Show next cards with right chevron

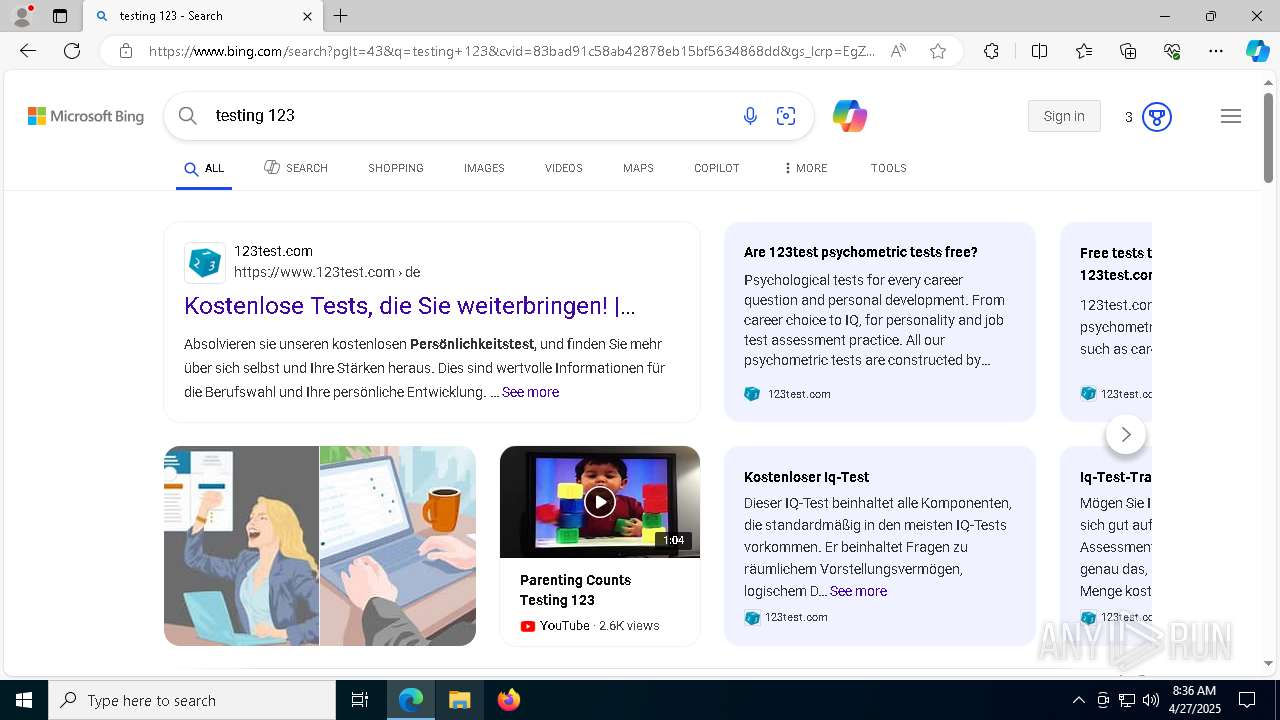(x=1126, y=434)
